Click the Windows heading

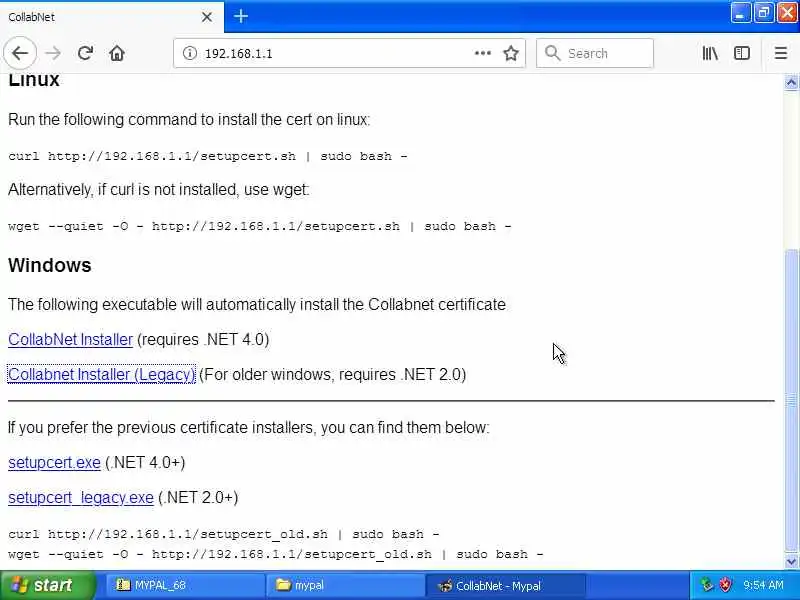49,265
